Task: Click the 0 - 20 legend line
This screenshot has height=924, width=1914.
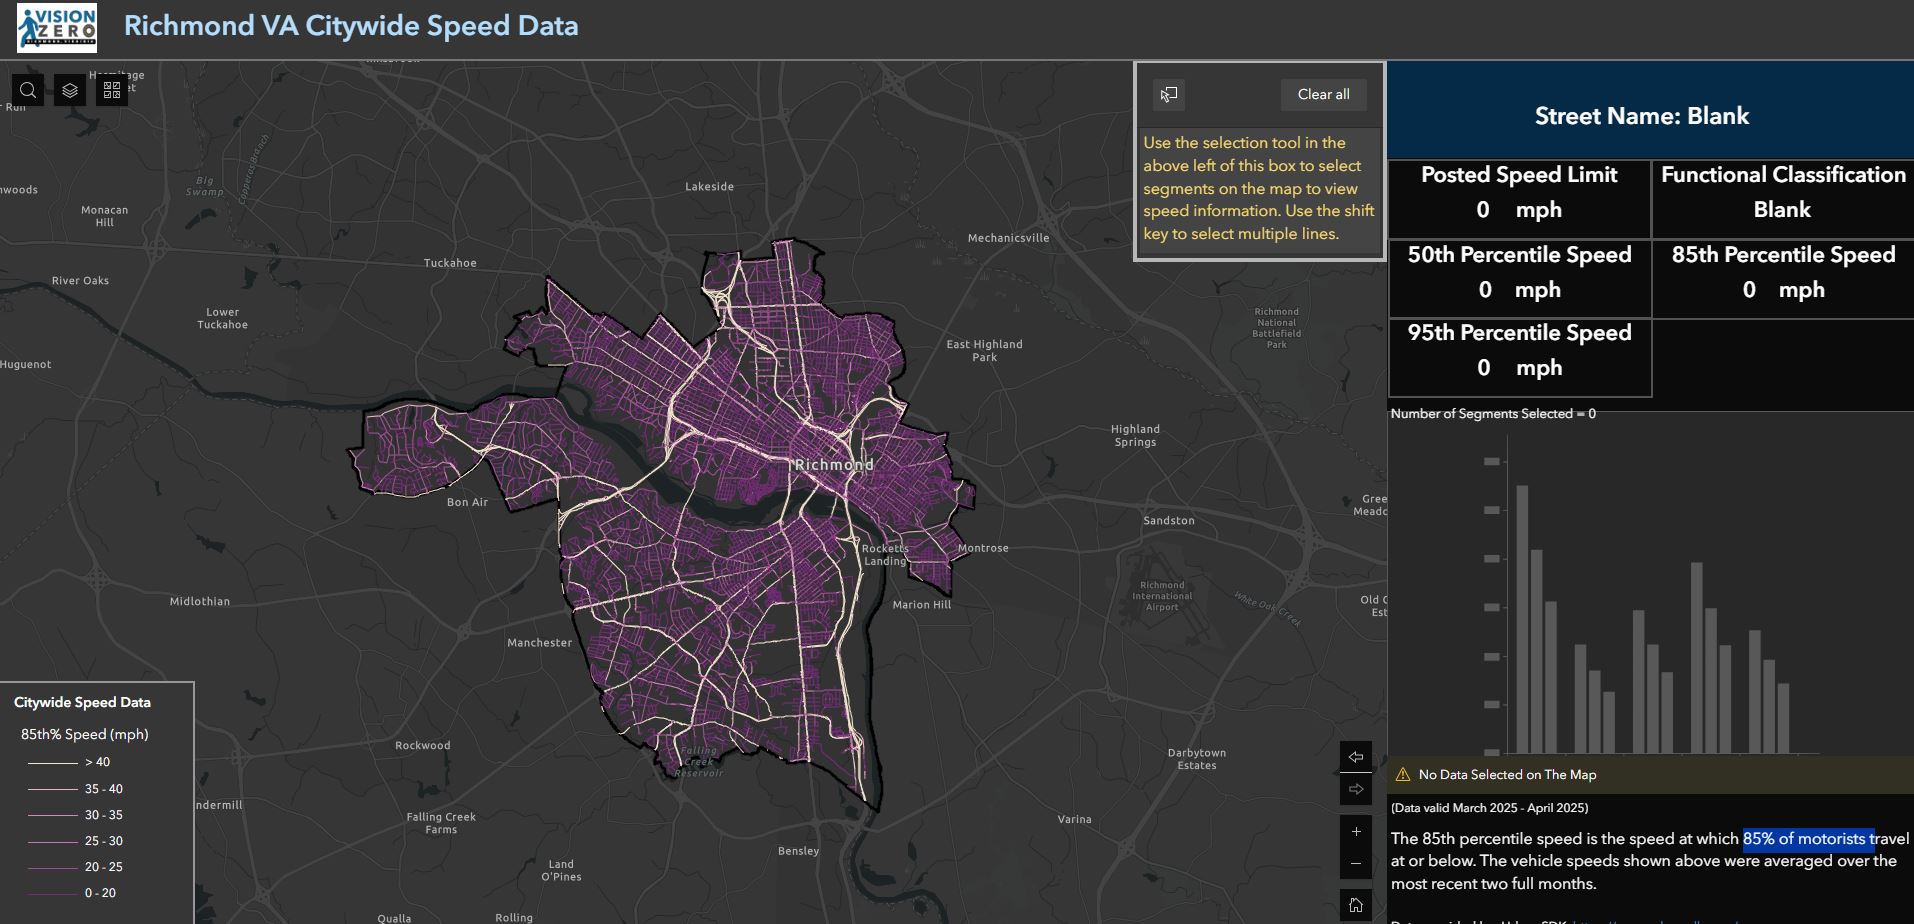Action: pos(52,893)
